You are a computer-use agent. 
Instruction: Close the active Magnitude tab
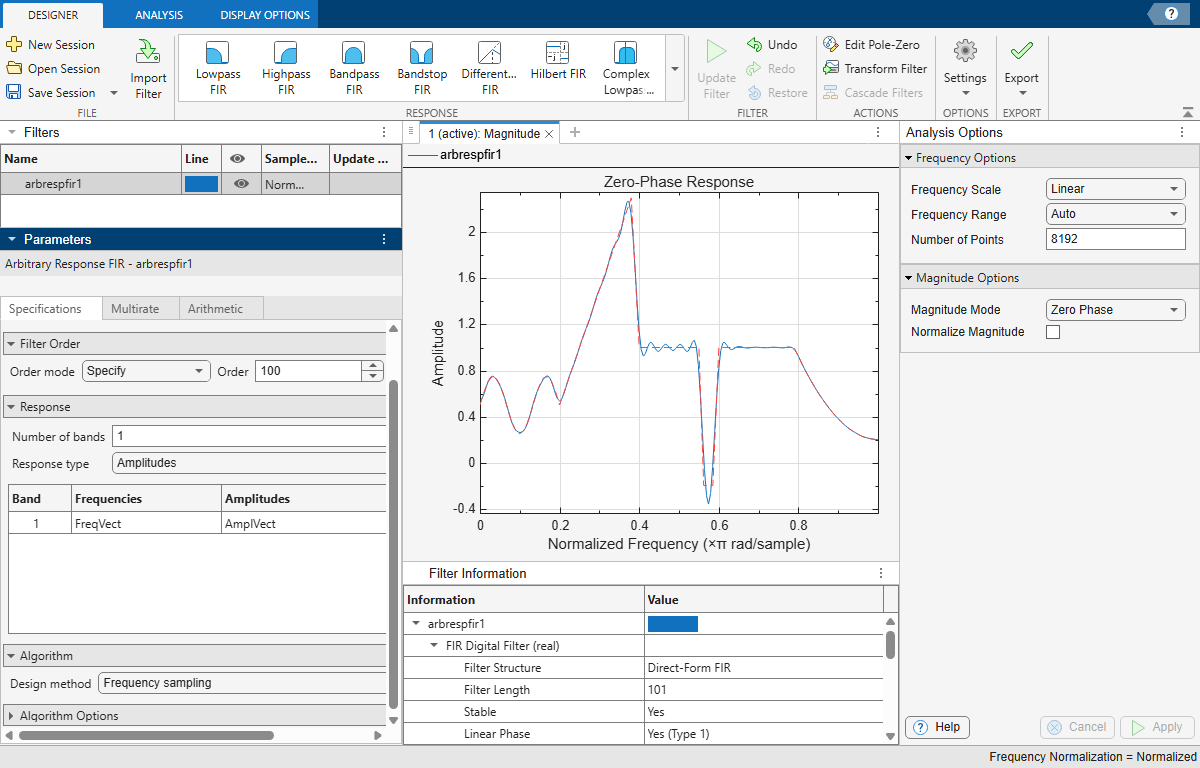tap(549, 134)
